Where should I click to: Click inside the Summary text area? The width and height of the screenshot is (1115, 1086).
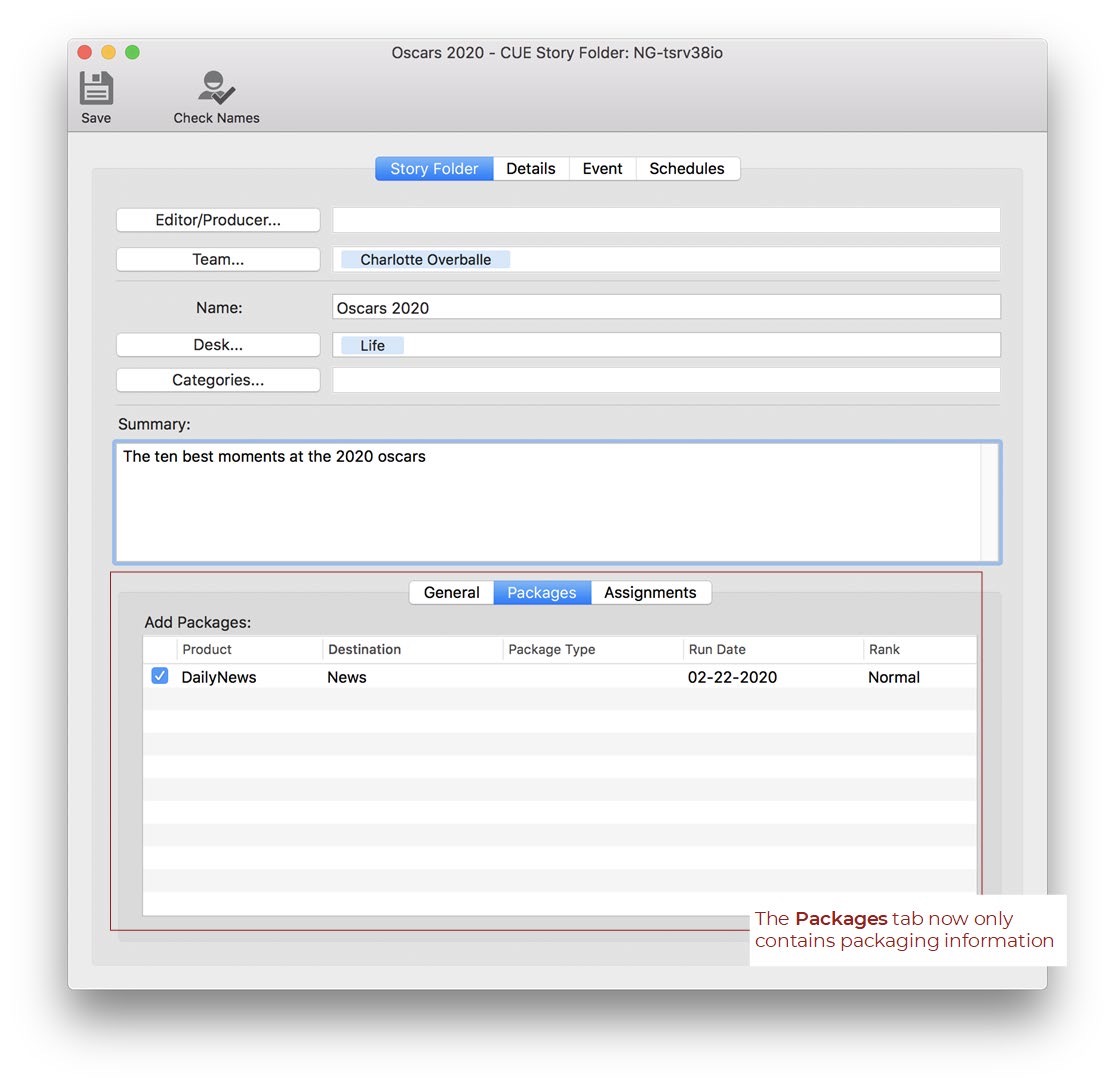click(x=550, y=510)
